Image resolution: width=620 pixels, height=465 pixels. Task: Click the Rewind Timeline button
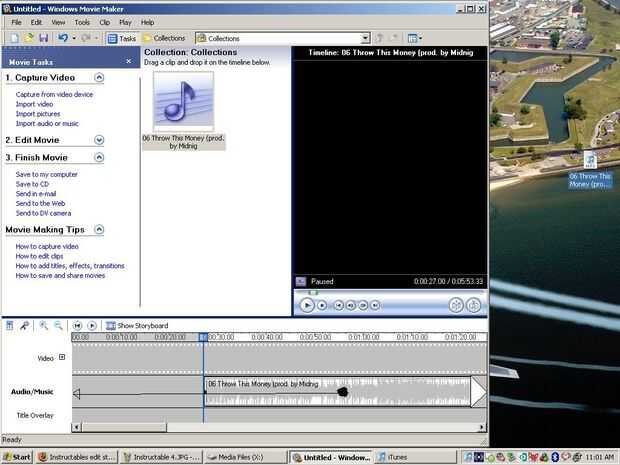77,325
